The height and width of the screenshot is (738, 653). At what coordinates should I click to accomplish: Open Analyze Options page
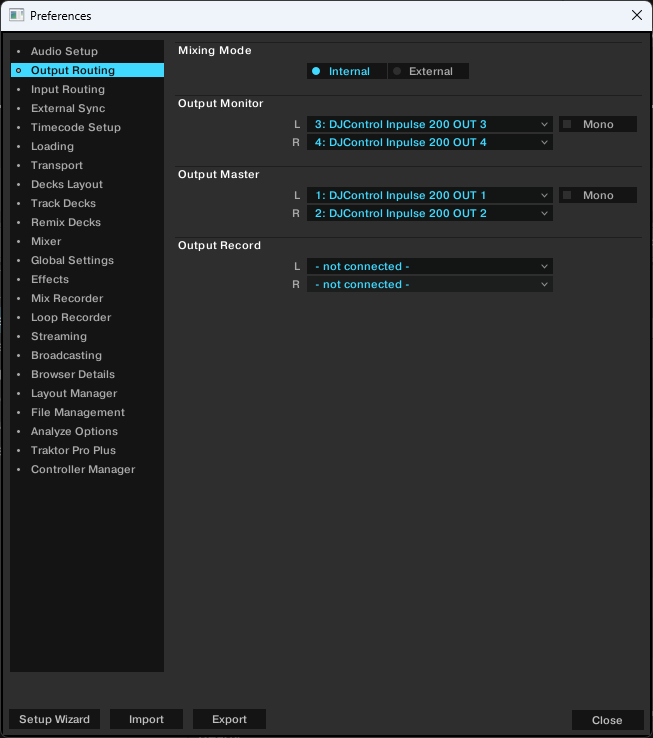(87, 431)
